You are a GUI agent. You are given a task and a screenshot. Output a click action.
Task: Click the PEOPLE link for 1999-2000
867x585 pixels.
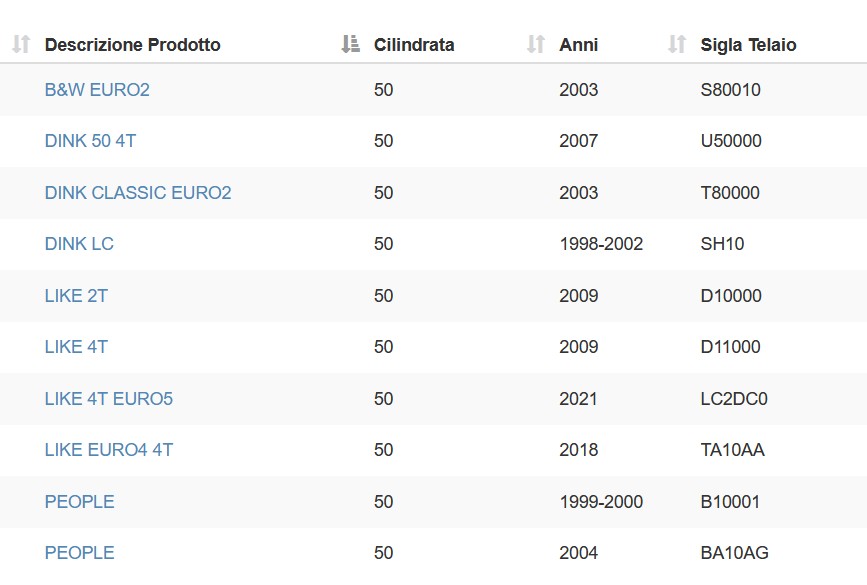(80, 502)
